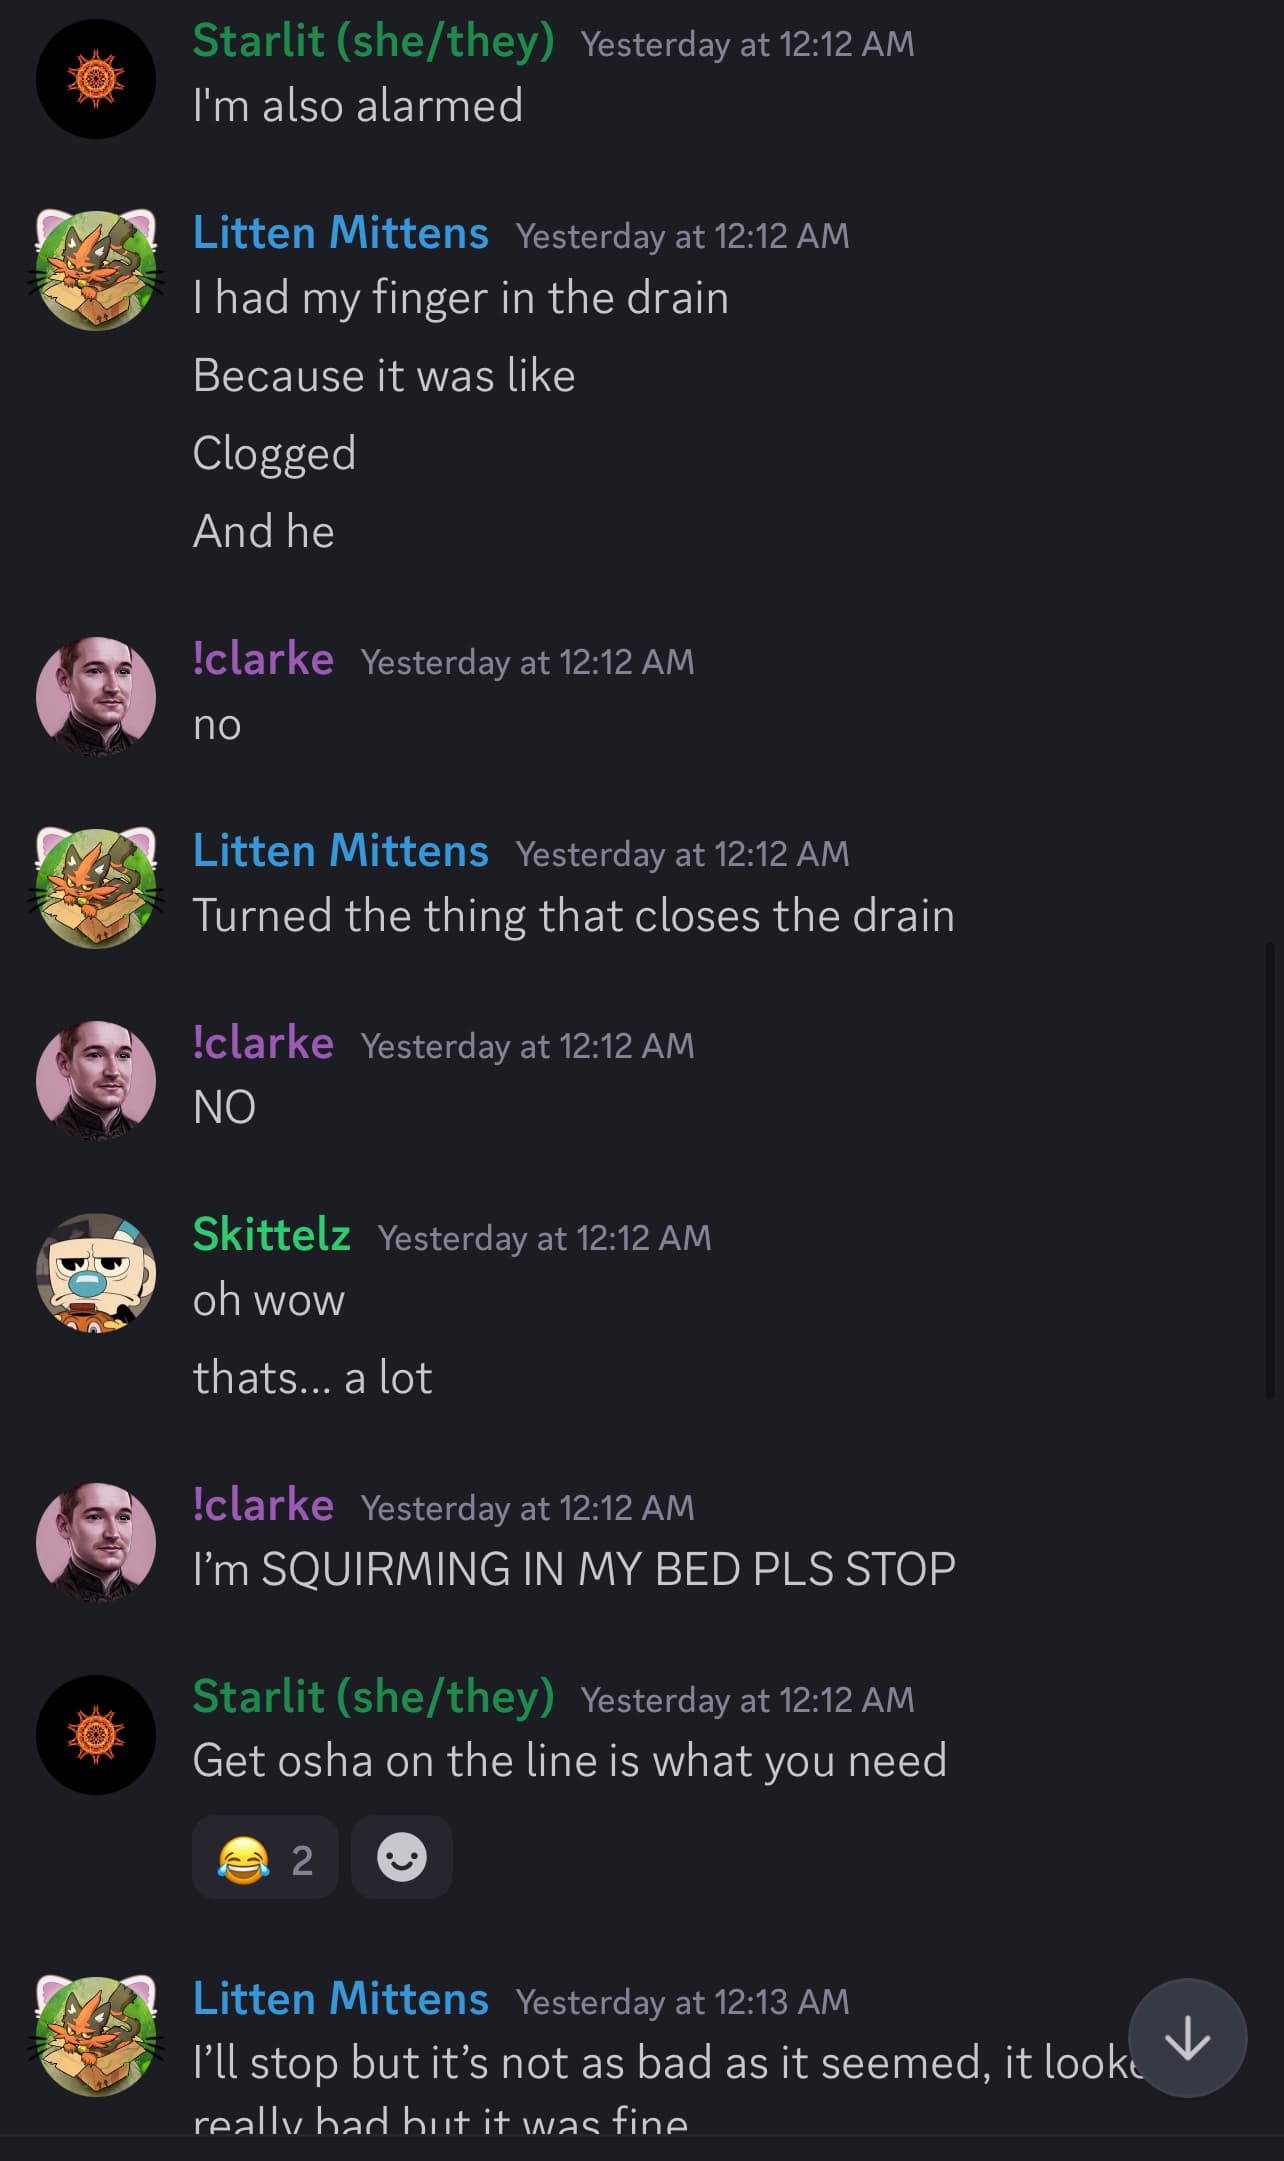Tap !clarke's avatar by uppercase 'NO'
Viewport: 1284px width, 2161px height.
(96, 1081)
